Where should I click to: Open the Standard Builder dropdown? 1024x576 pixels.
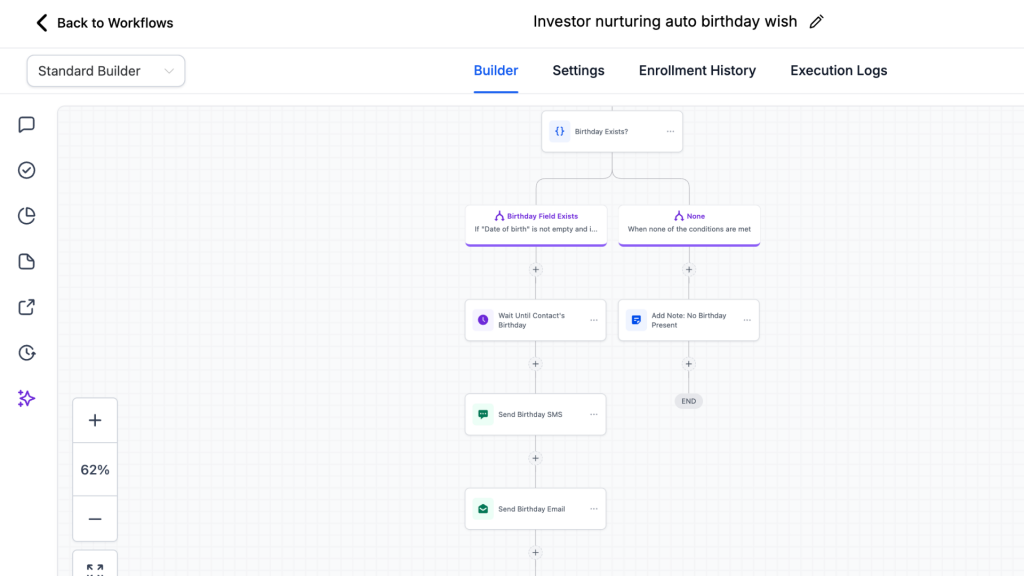[106, 71]
